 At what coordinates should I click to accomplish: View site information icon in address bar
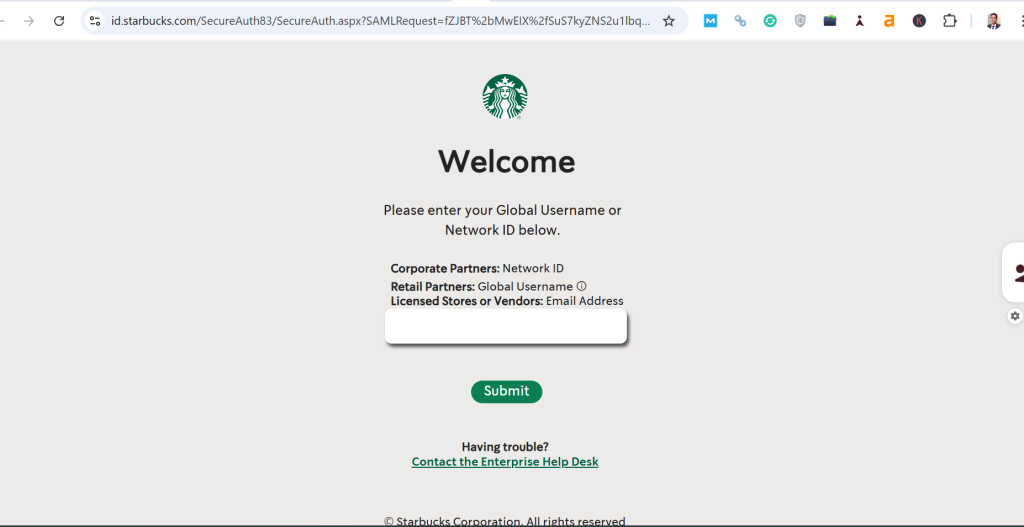[x=95, y=21]
